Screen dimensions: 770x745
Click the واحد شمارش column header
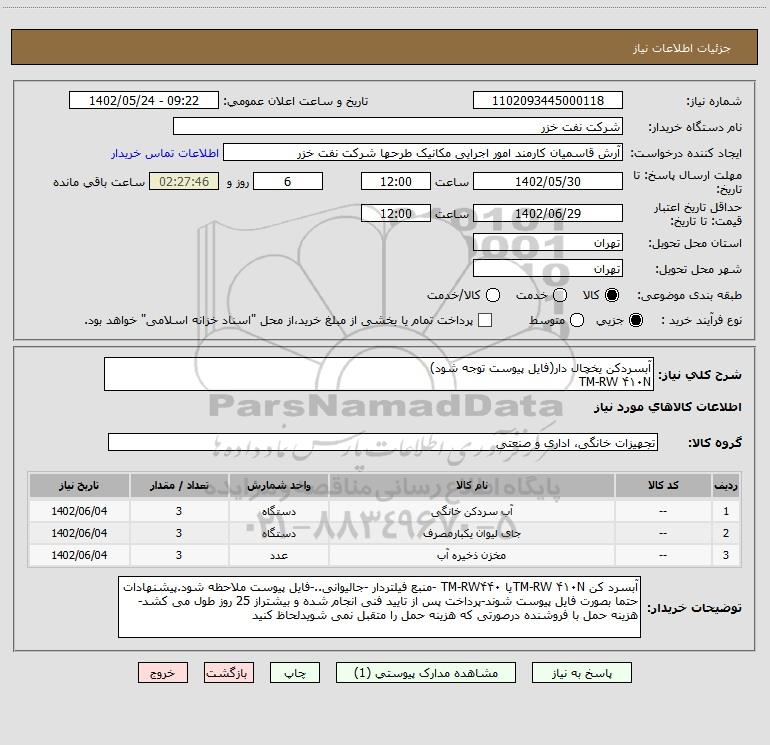[278, 485]
